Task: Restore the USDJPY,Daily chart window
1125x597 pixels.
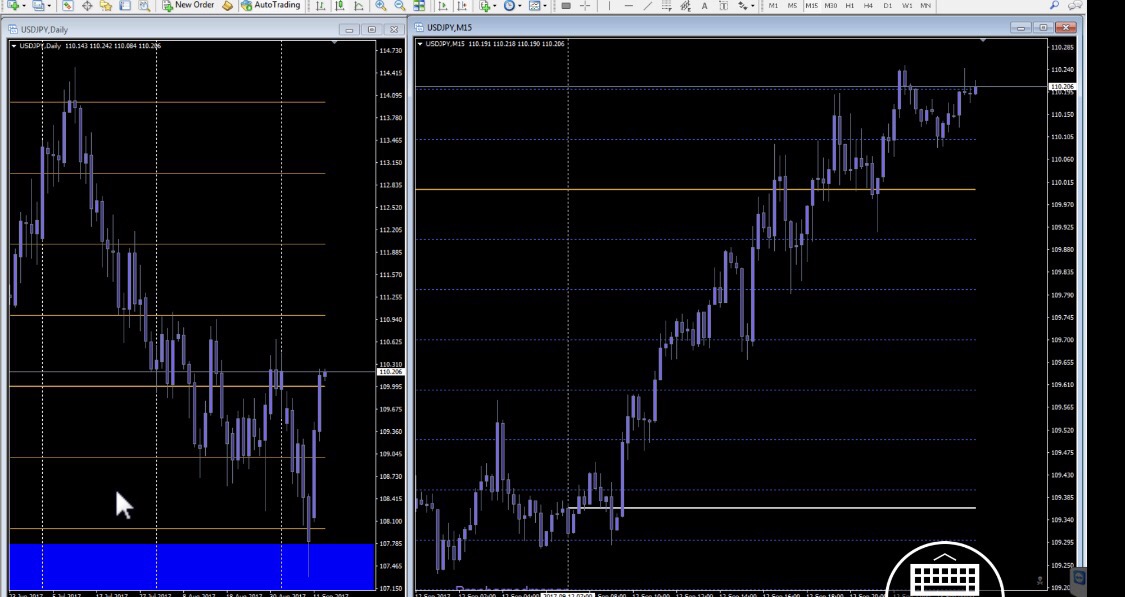Action: 372,29
